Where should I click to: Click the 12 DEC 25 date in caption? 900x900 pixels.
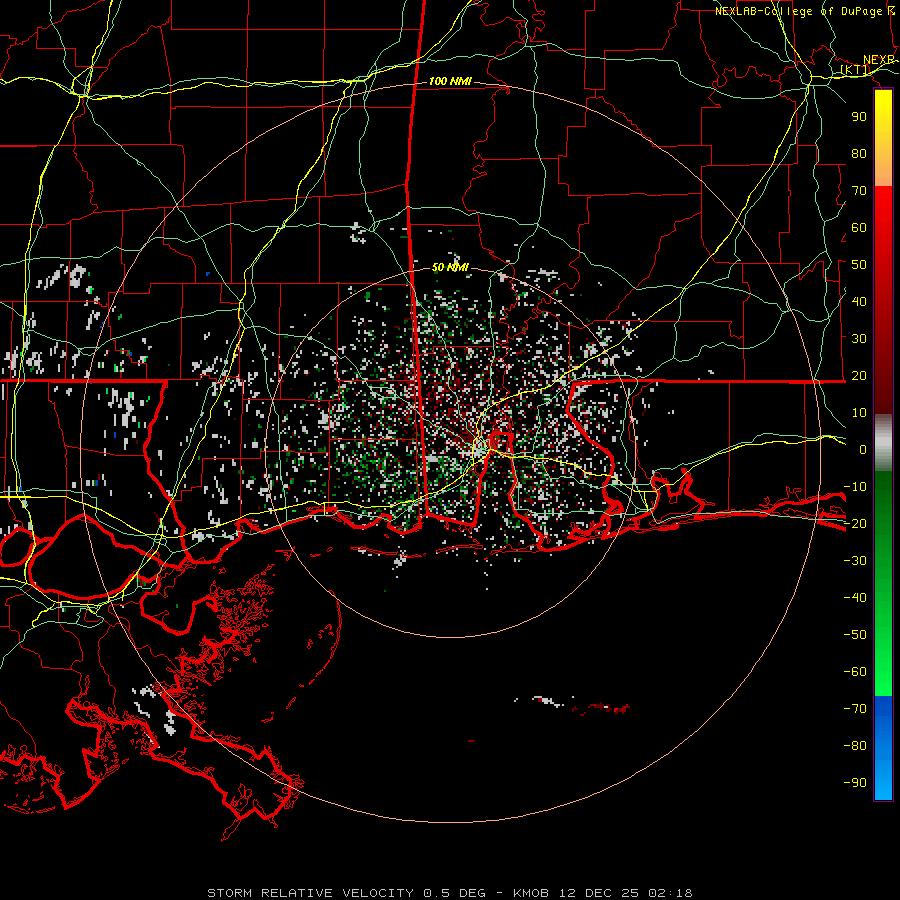point(599,893)
